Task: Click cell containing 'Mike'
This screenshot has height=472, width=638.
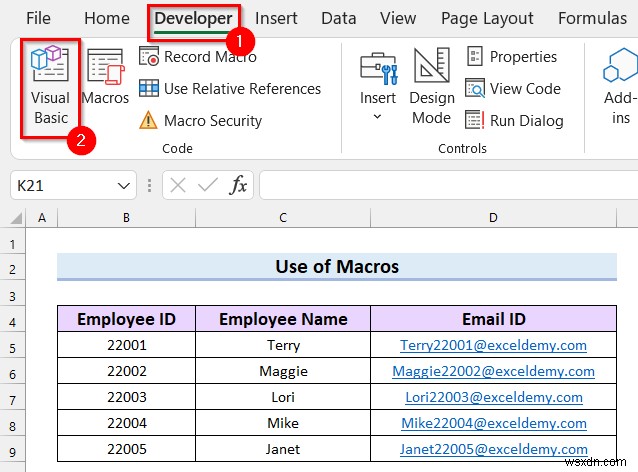Action: click(x=283, y=423)
